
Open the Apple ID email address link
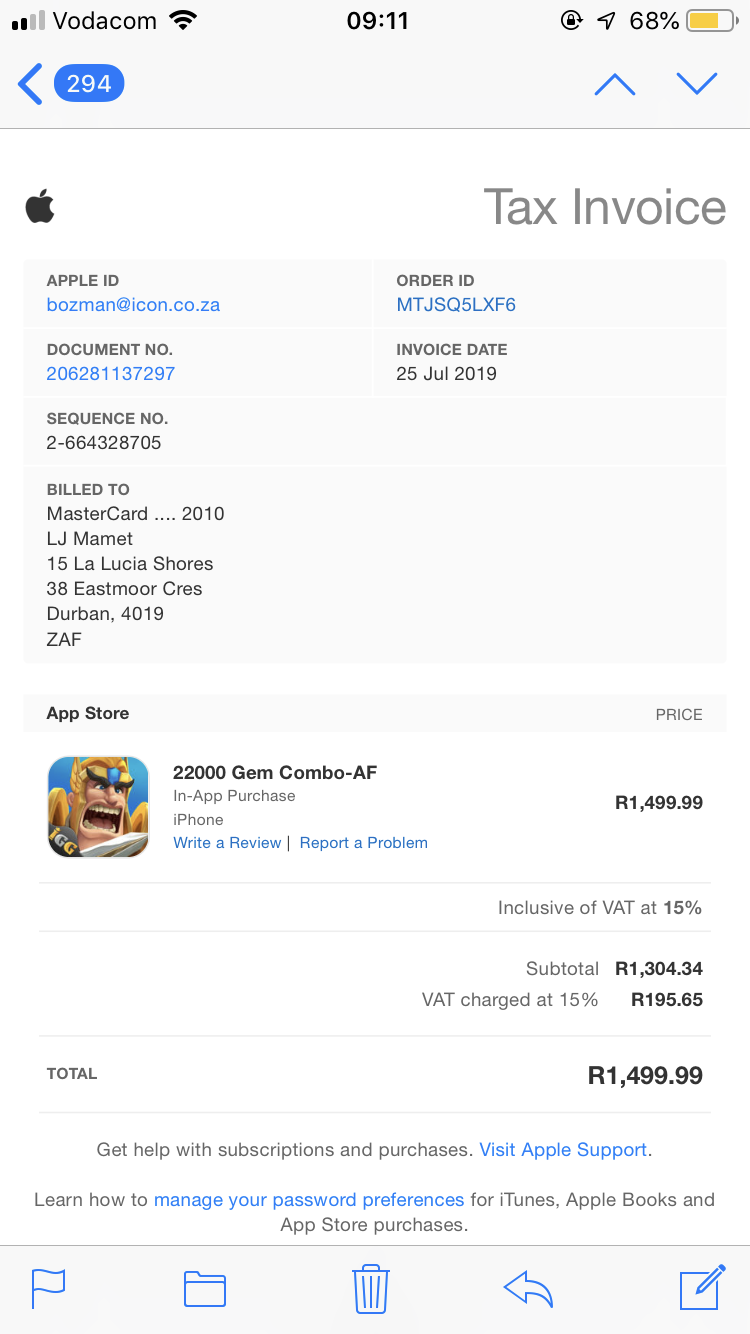[x=133, y=305]
